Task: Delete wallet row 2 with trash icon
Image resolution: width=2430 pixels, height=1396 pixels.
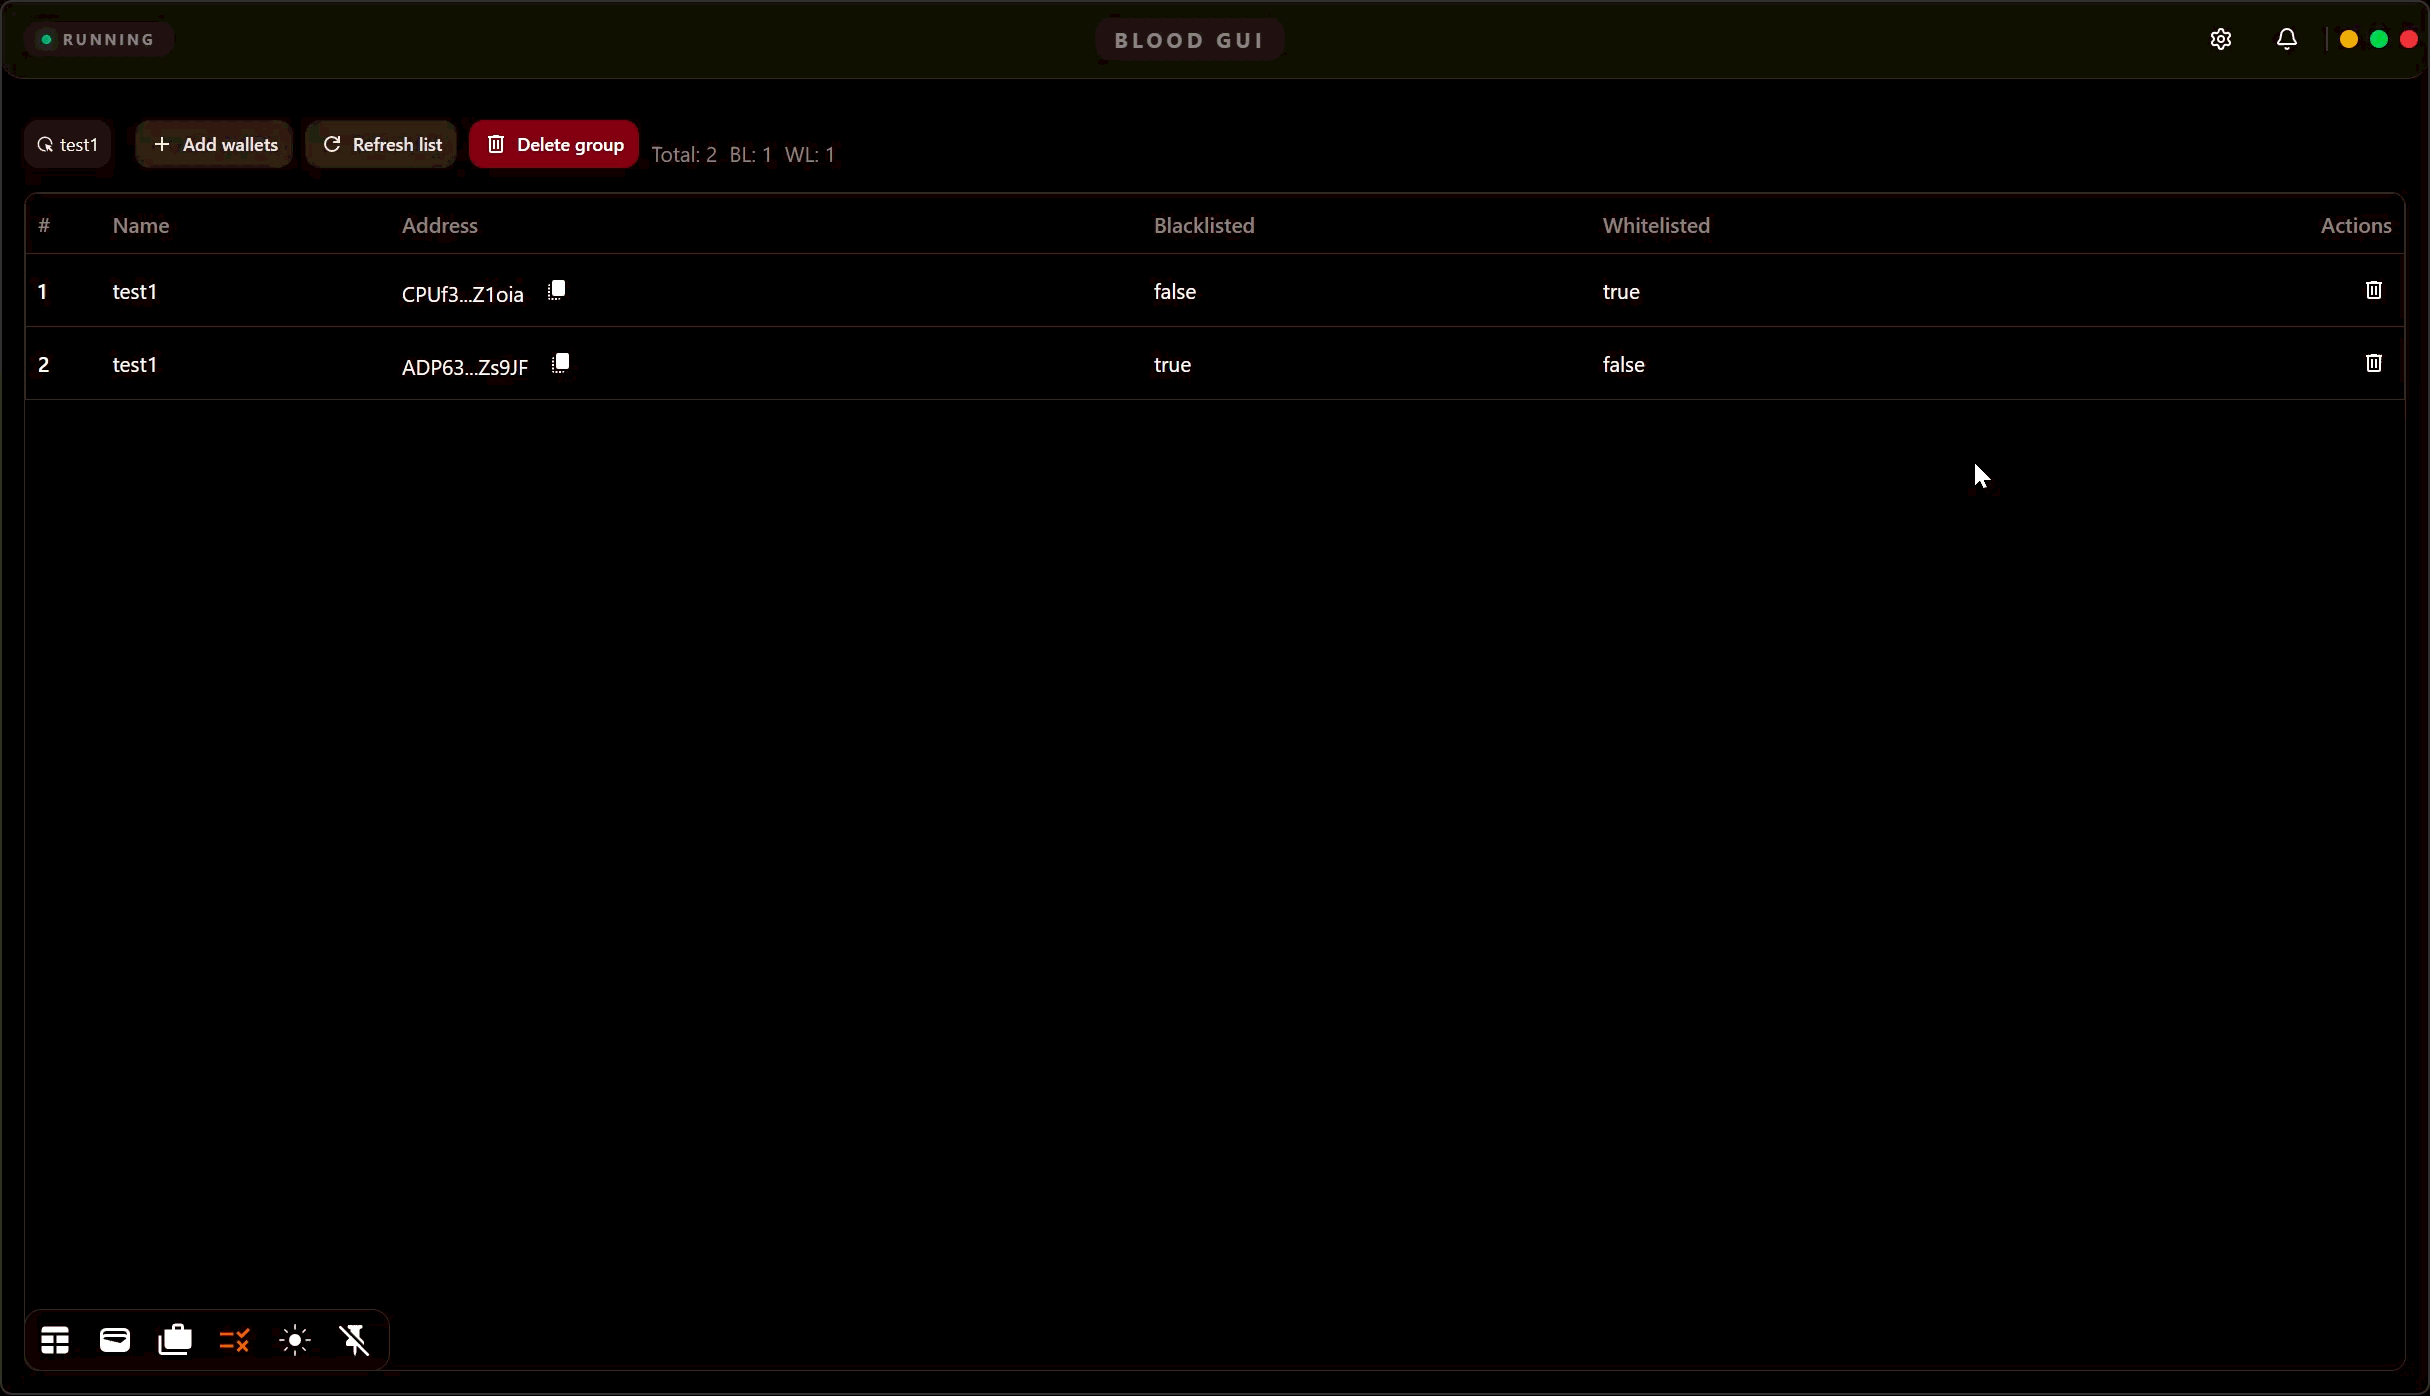Action: 2374,363
